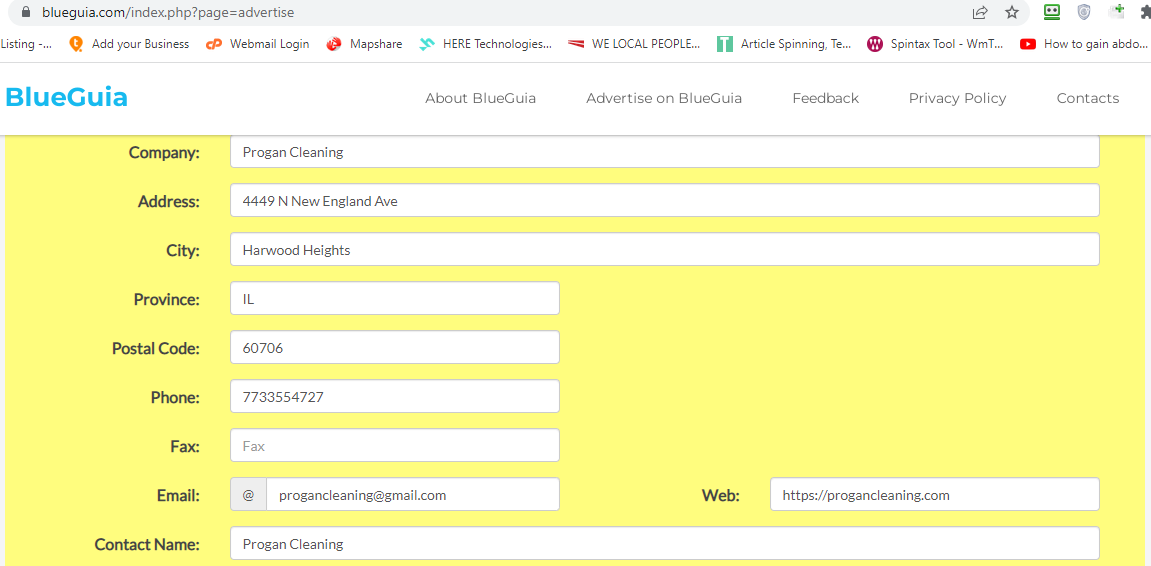The width and height of the screenshot is (1151, 566).
Task: Click the extension icon with green plus
Action: point(1116,11)
